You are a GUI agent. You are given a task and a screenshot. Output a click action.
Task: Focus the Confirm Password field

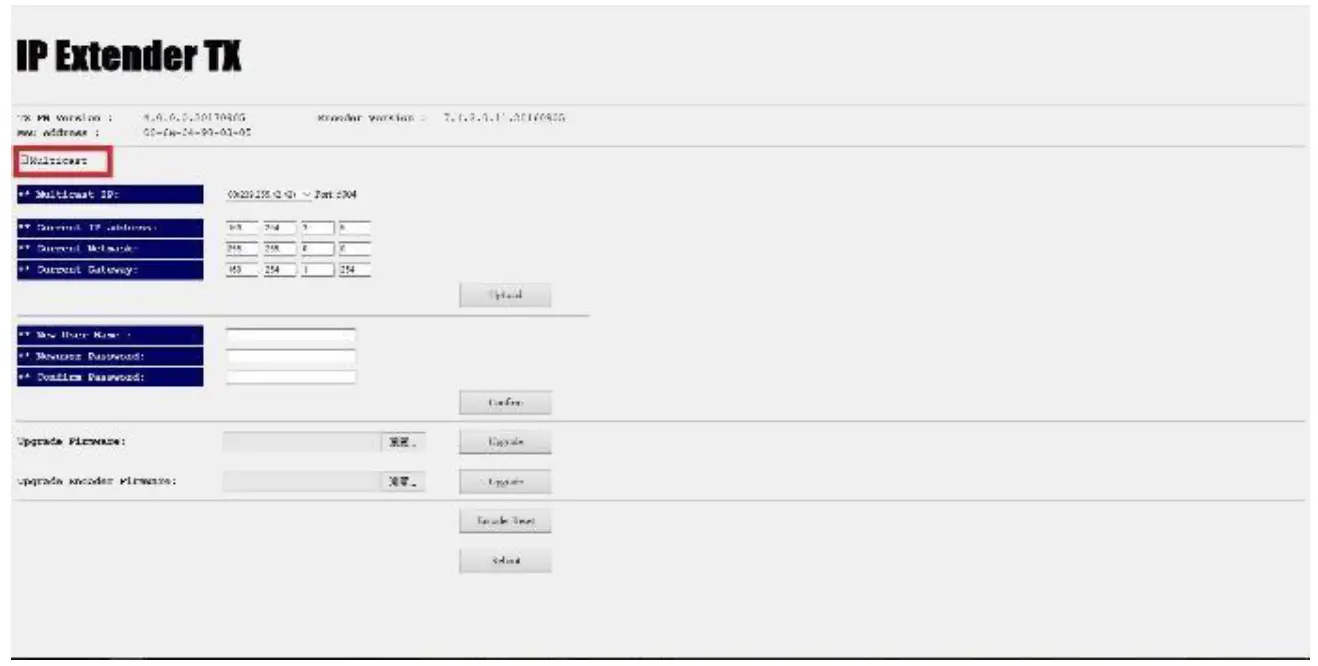(x=291, y=377)
